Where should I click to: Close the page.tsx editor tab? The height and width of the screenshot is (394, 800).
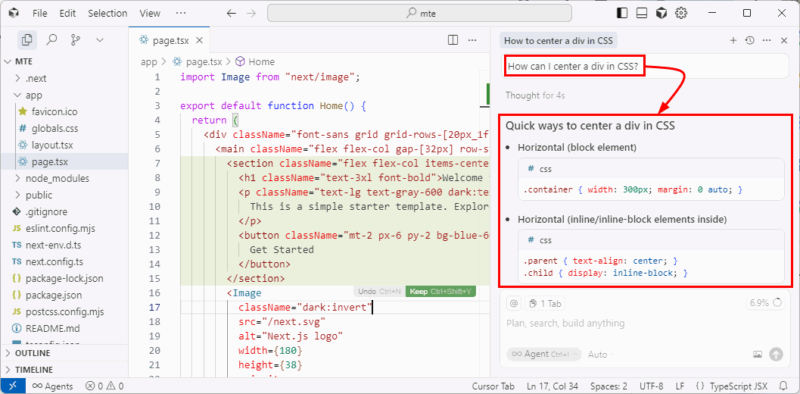(x=199, y=41)
